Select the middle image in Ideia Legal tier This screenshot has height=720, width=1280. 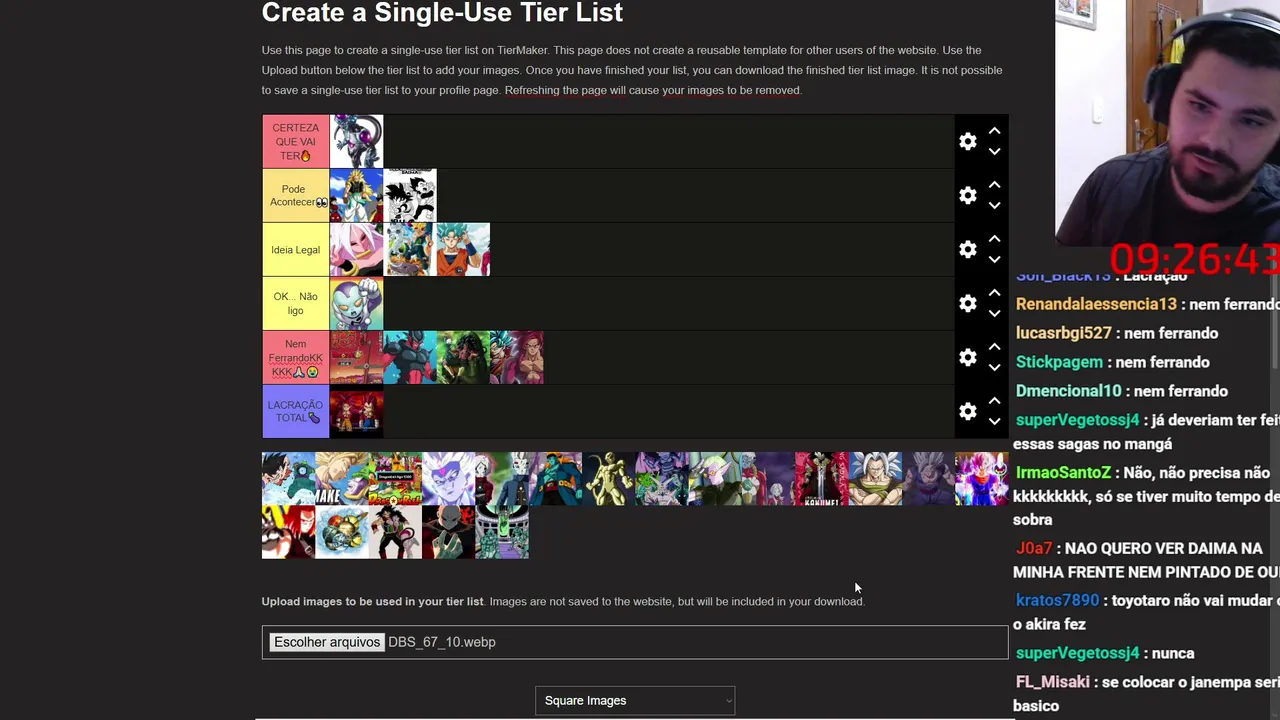410,250
